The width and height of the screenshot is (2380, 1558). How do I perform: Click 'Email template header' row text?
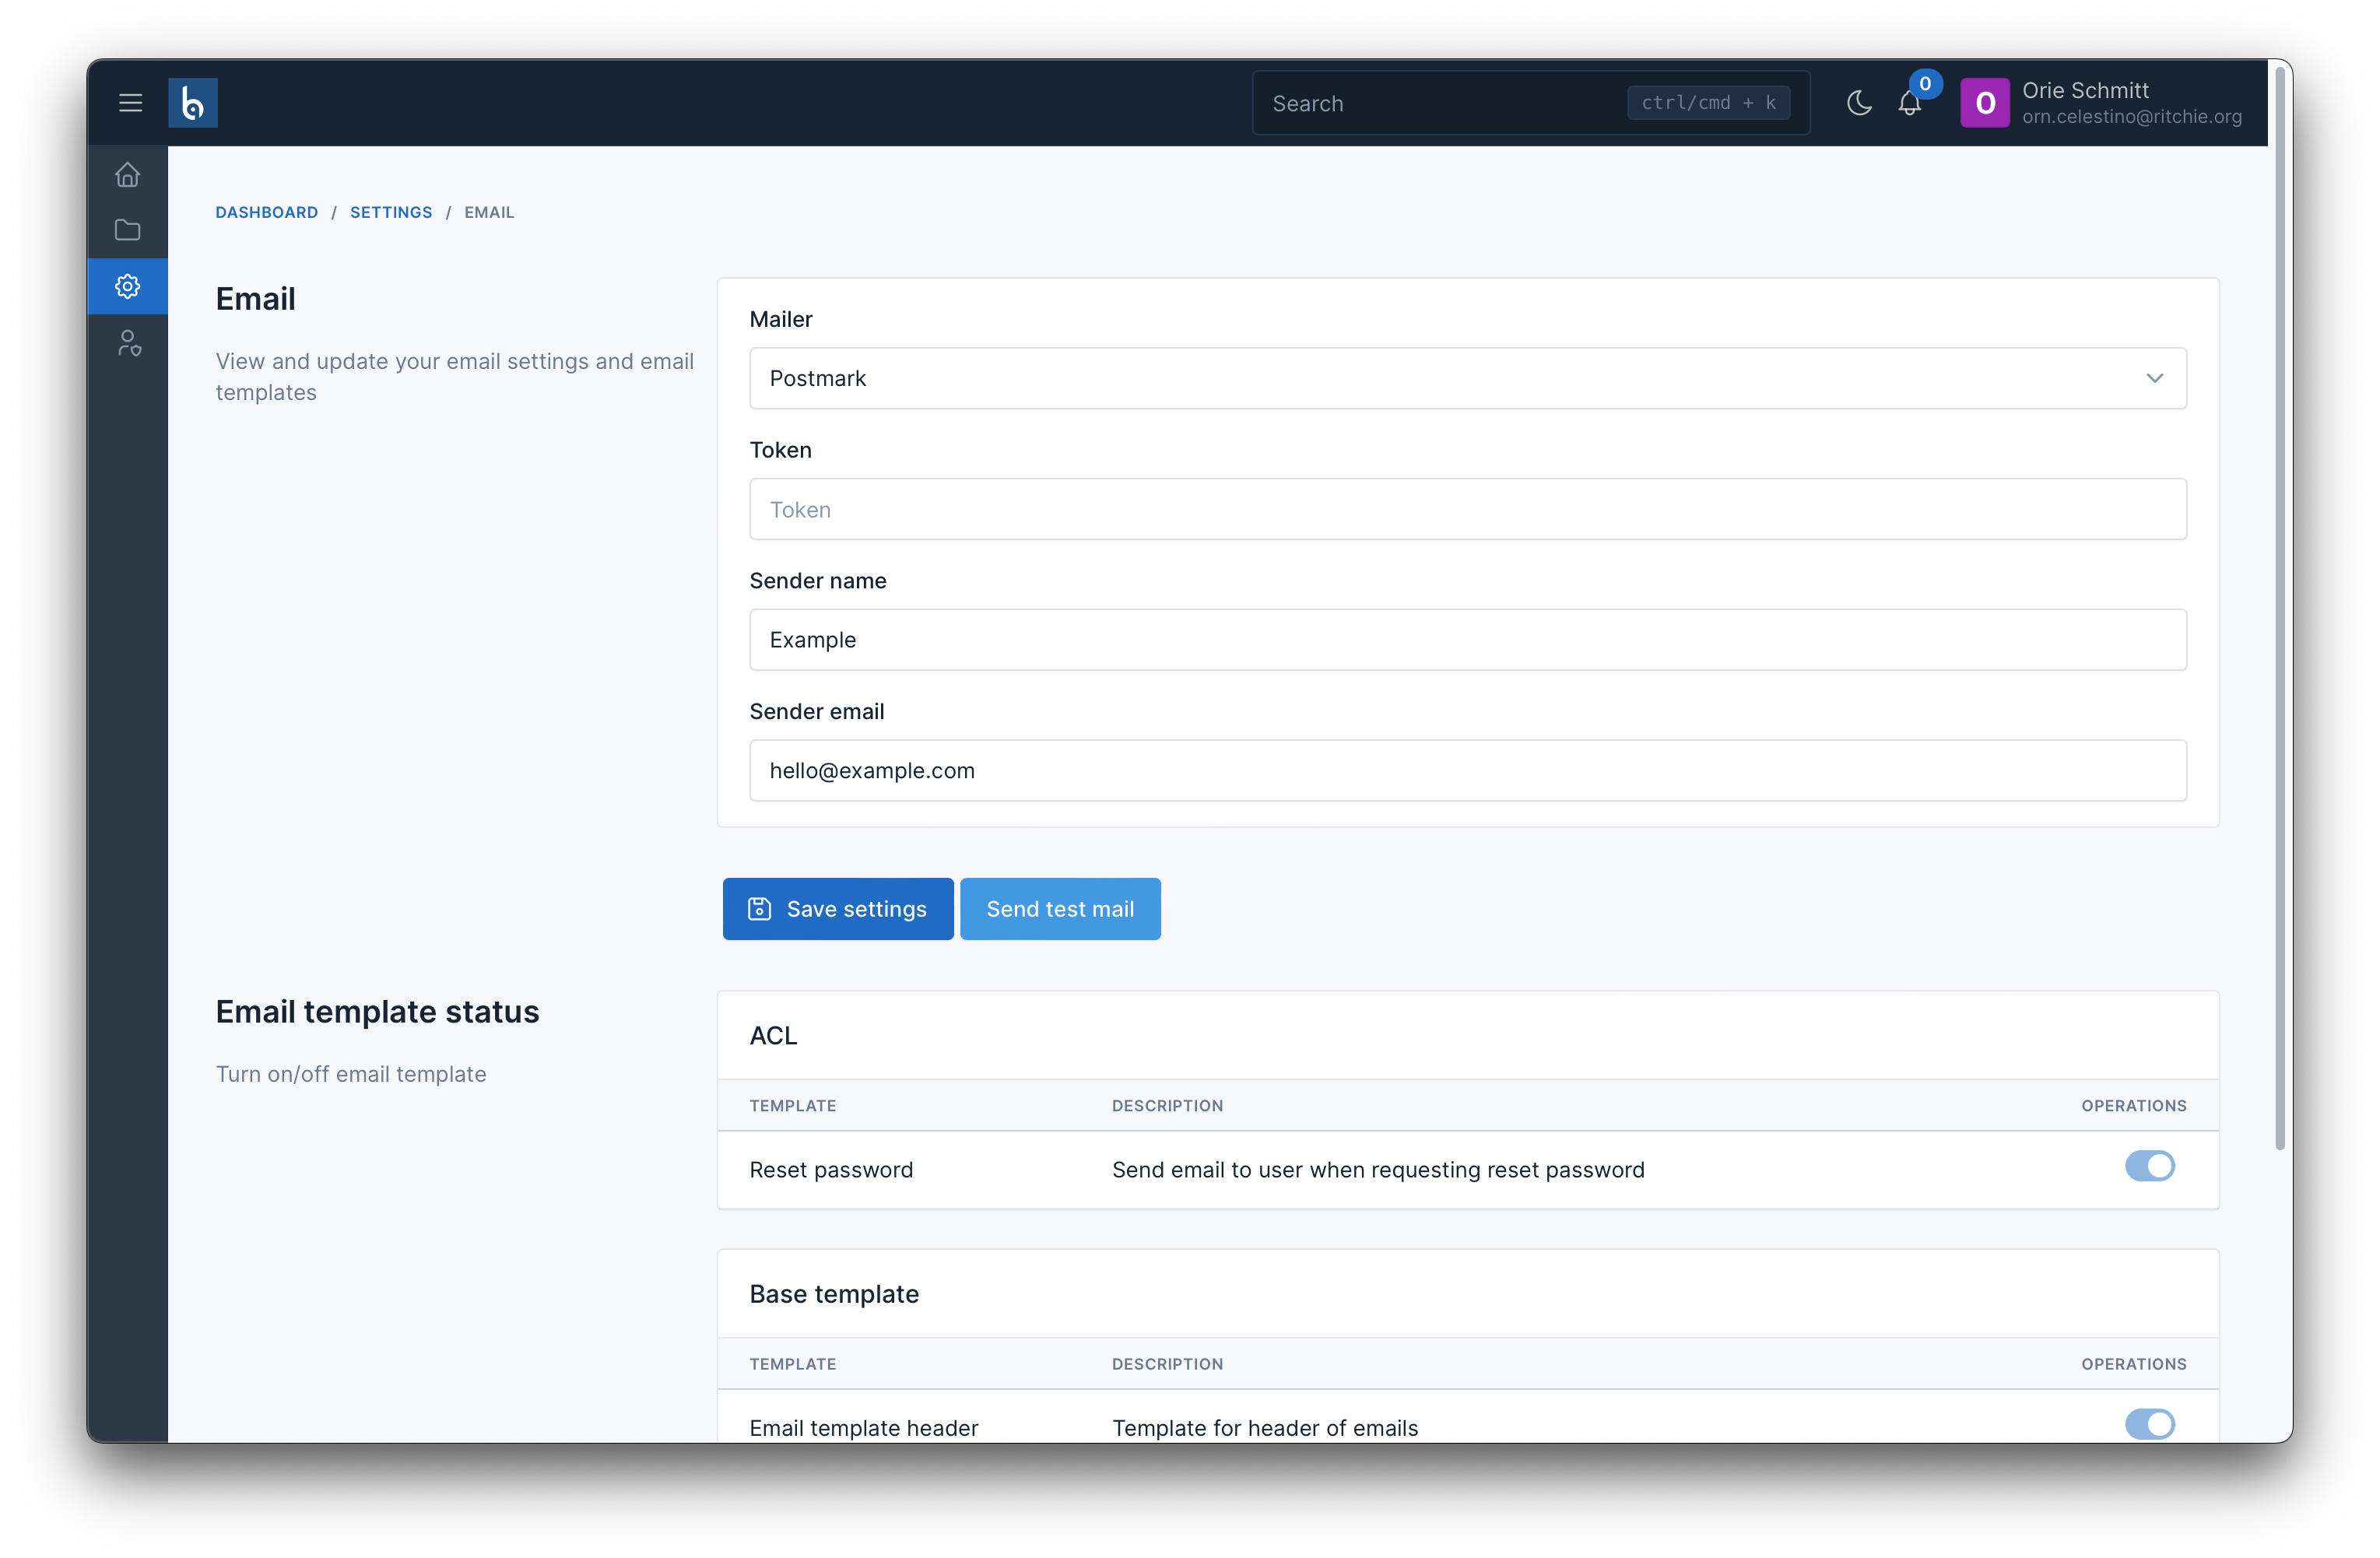pyautogui.click(x=864, y=1427)
